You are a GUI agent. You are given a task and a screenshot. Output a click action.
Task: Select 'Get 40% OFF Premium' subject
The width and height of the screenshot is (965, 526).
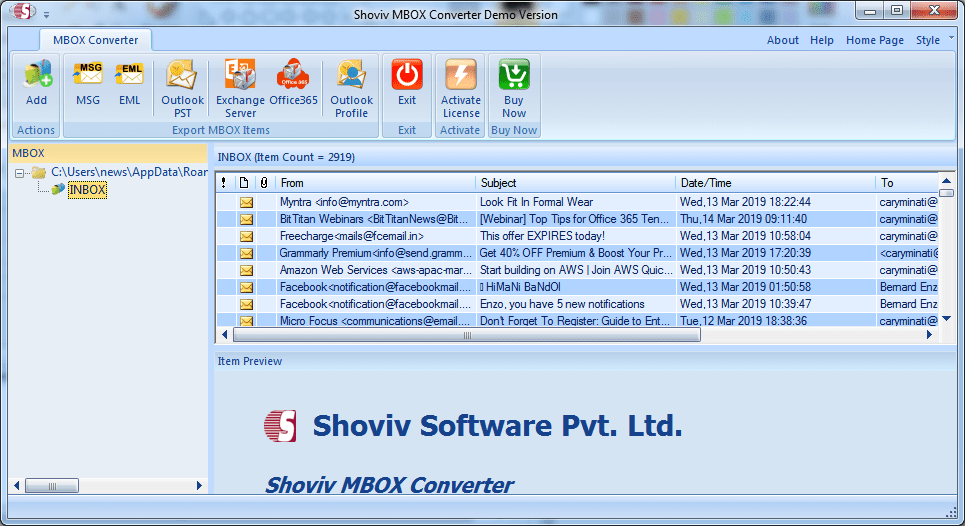click(x=575, y=253)
